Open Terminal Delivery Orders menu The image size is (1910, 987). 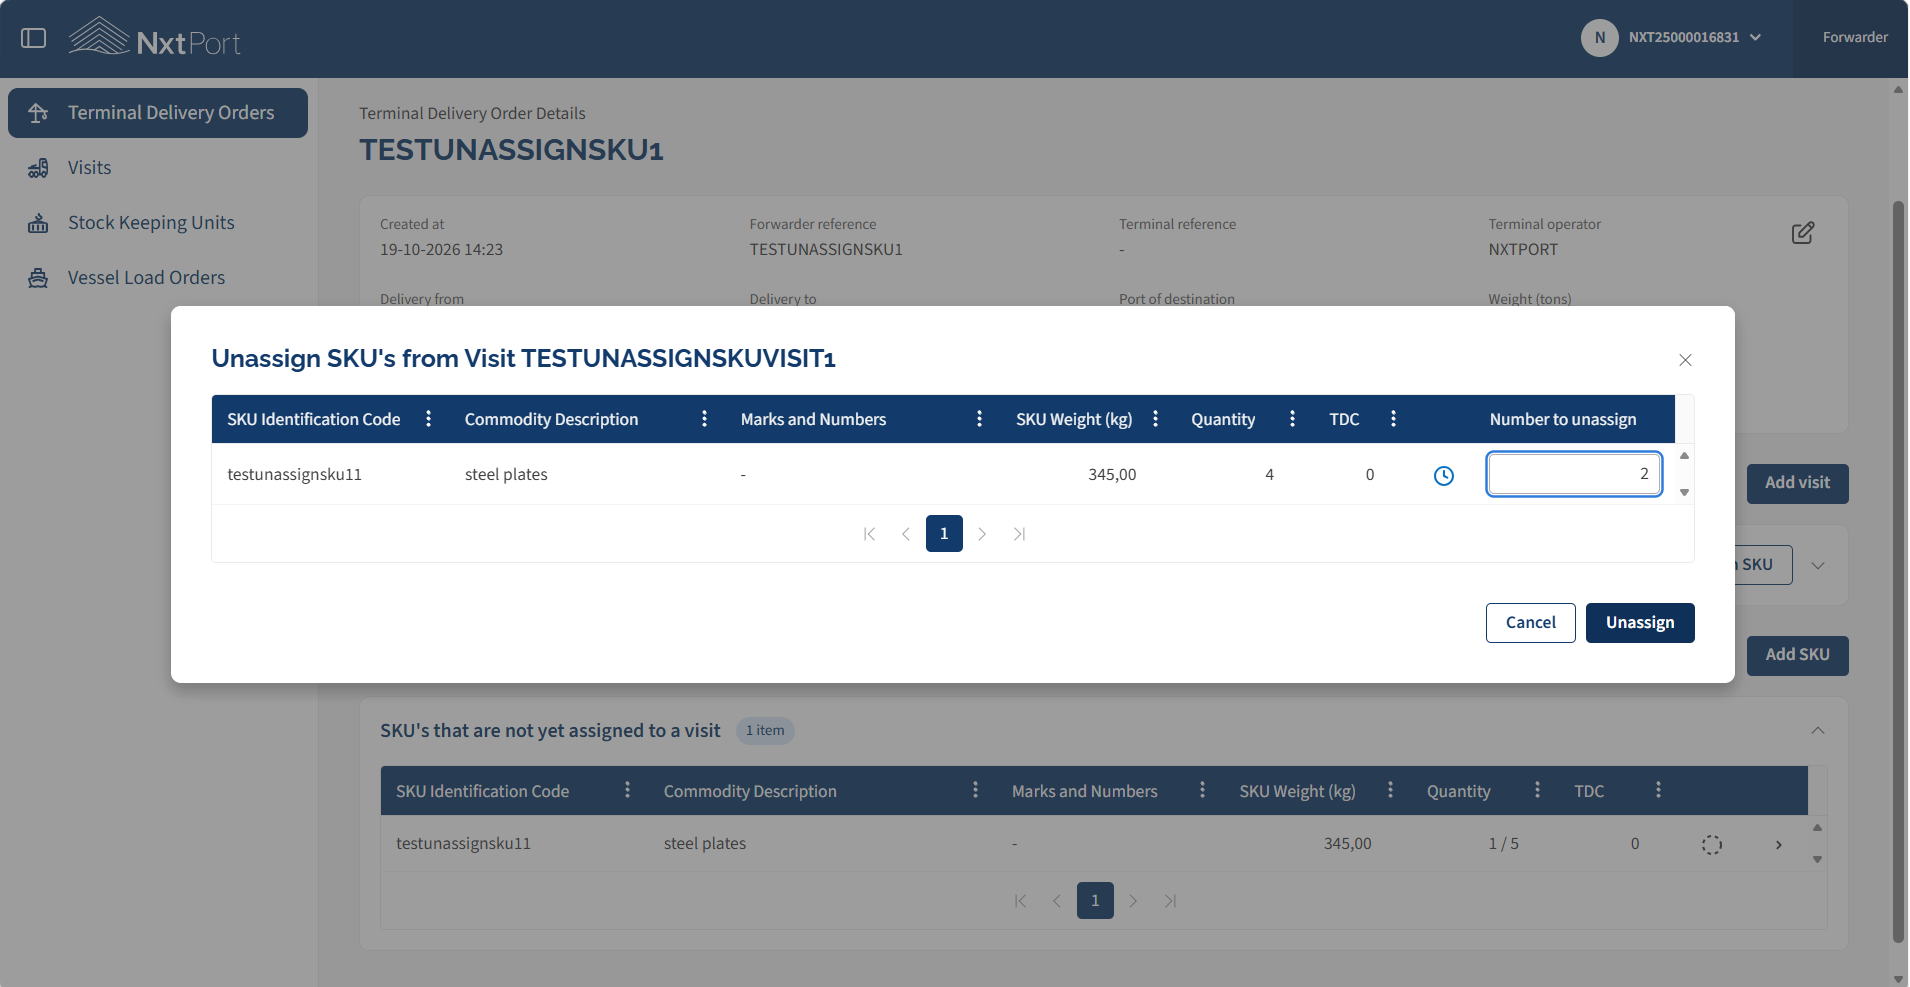click(x=158, y=113)
